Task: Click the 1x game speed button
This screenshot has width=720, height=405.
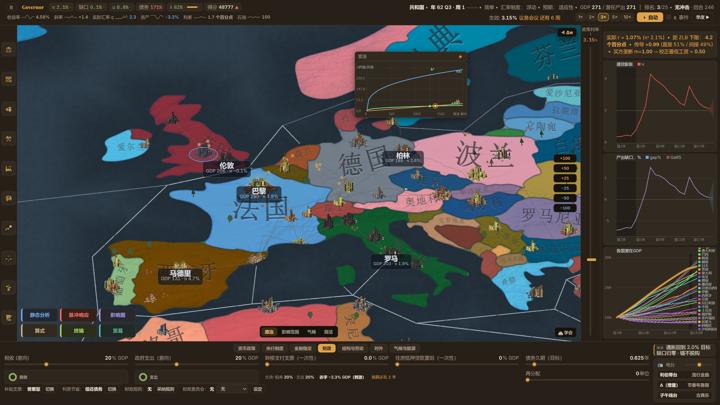Action: [581, 17]
